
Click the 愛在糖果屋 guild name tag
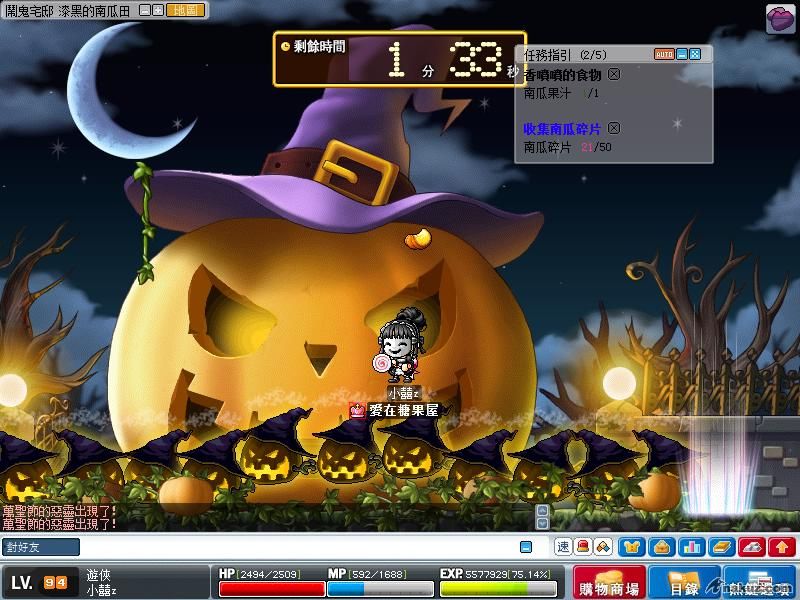395,410
